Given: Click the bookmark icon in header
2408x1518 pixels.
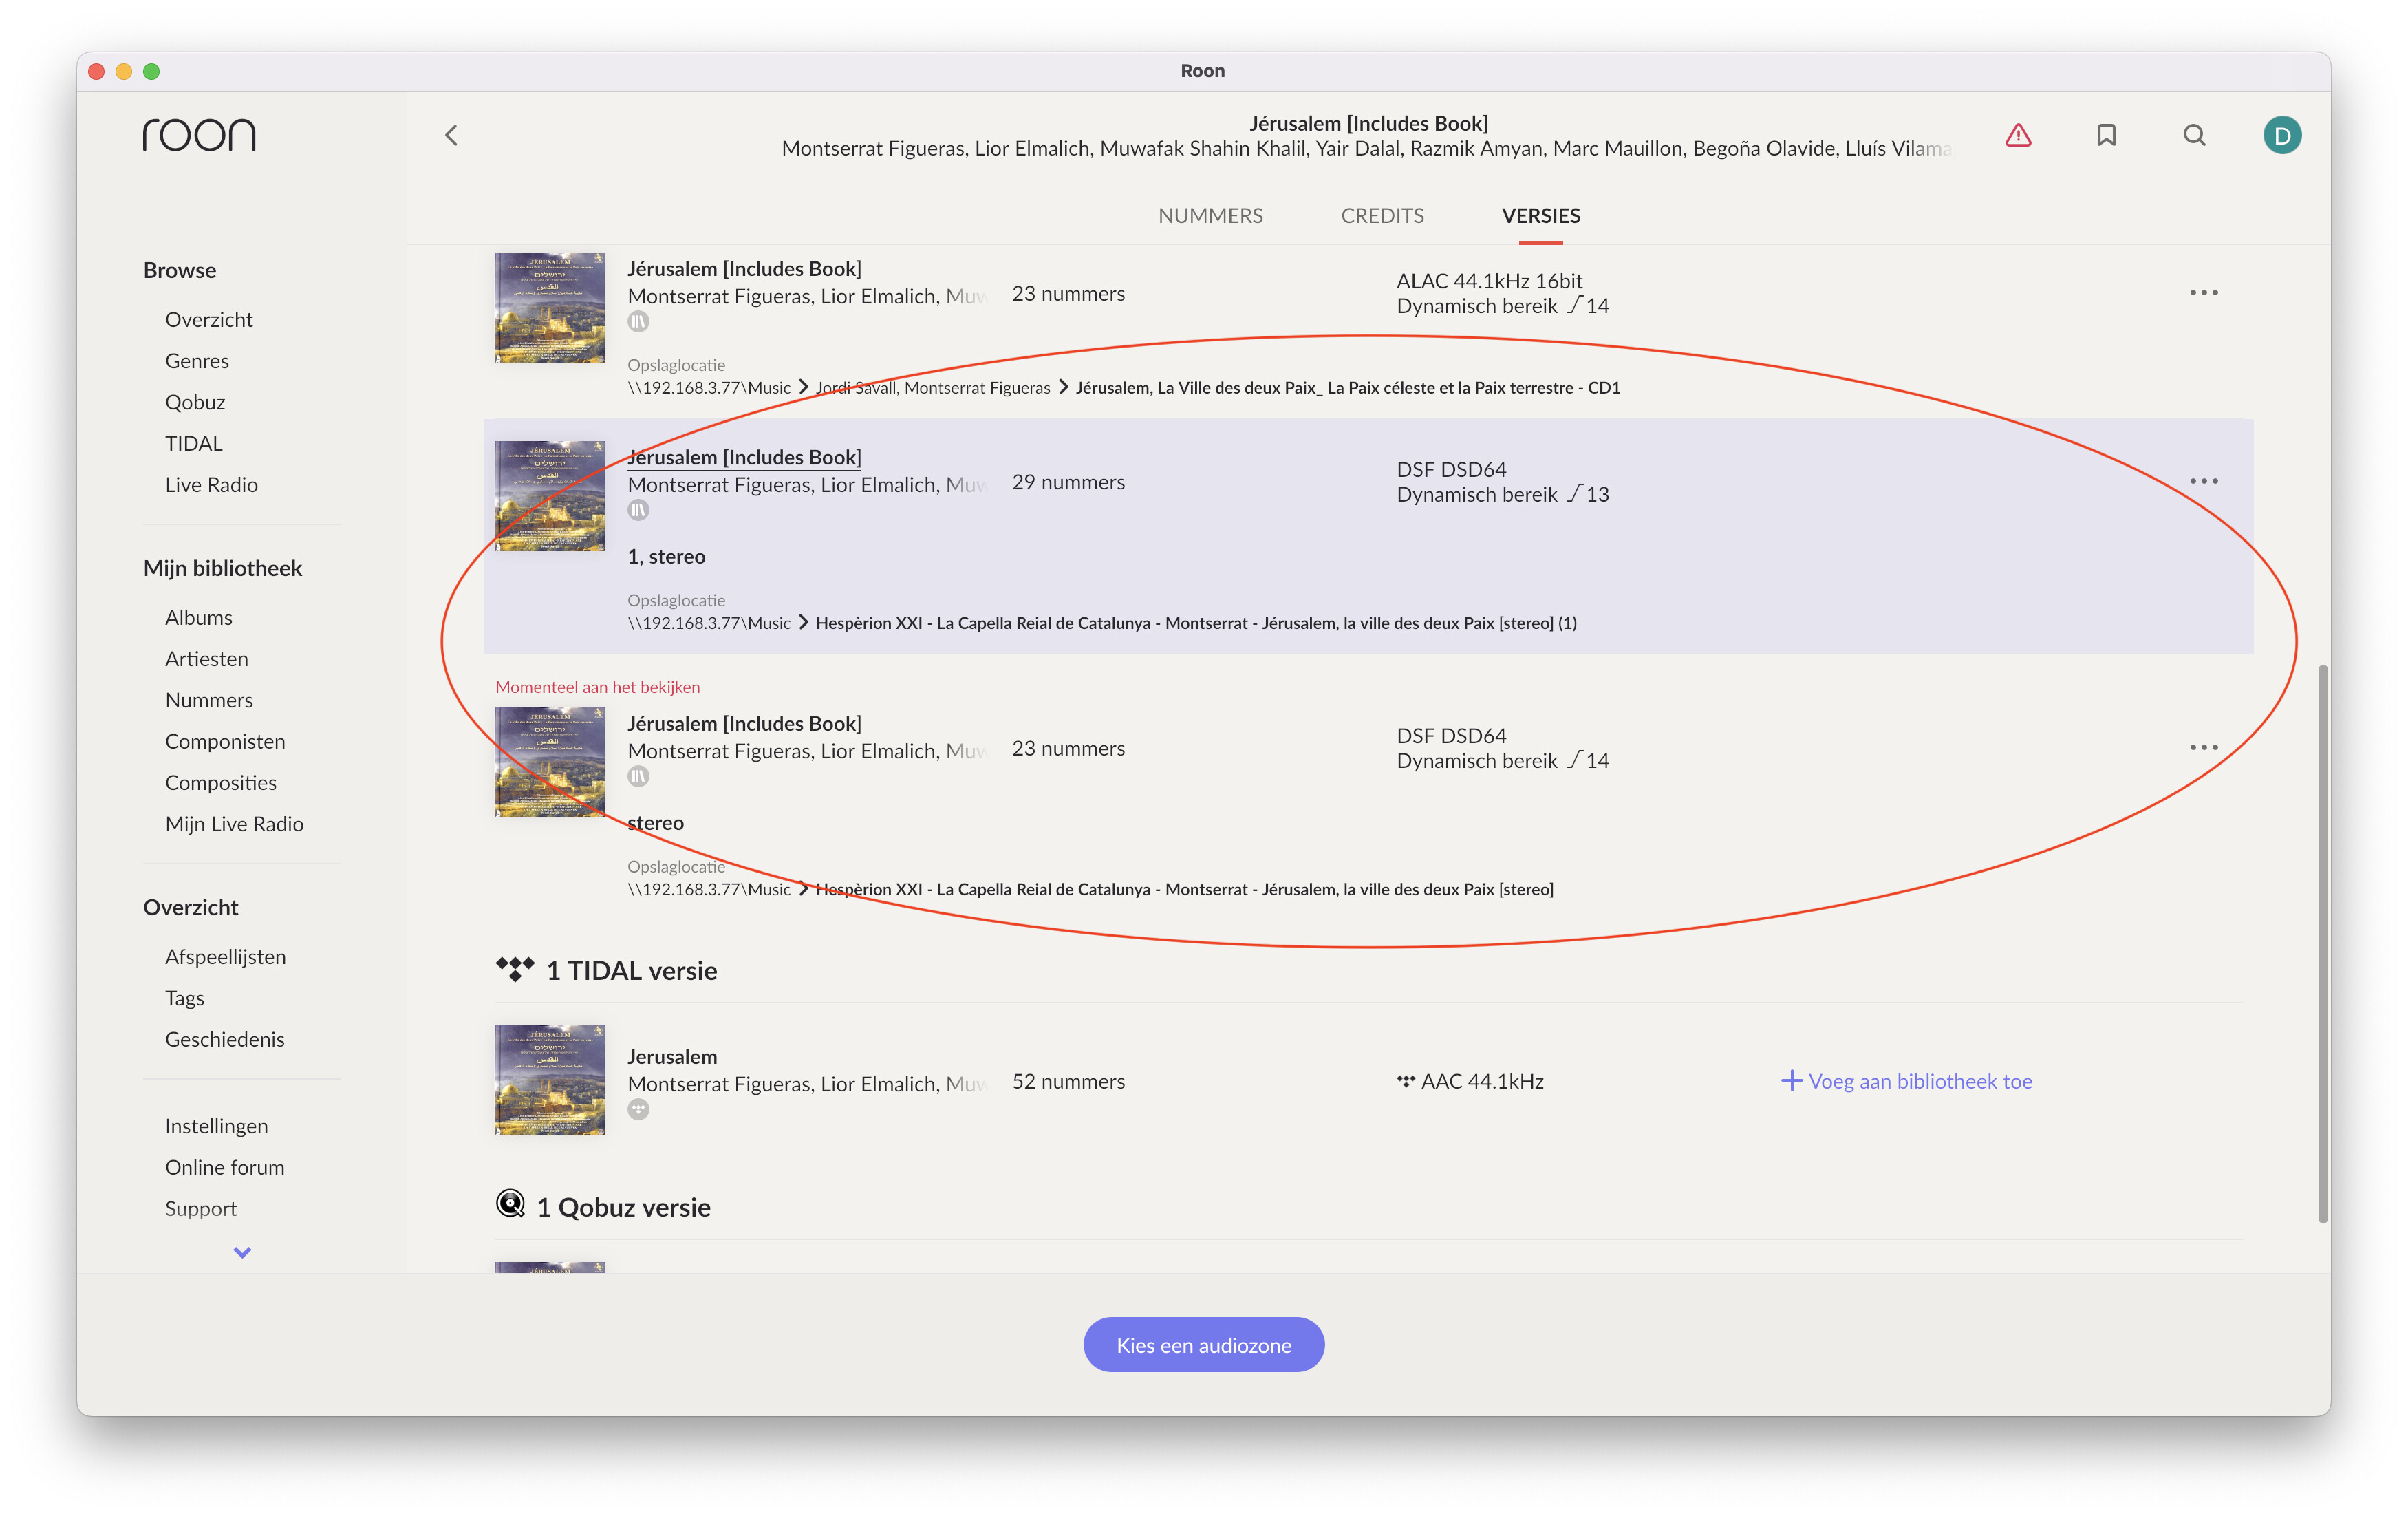Looking at the screenshot, I should pos(2105,135).
